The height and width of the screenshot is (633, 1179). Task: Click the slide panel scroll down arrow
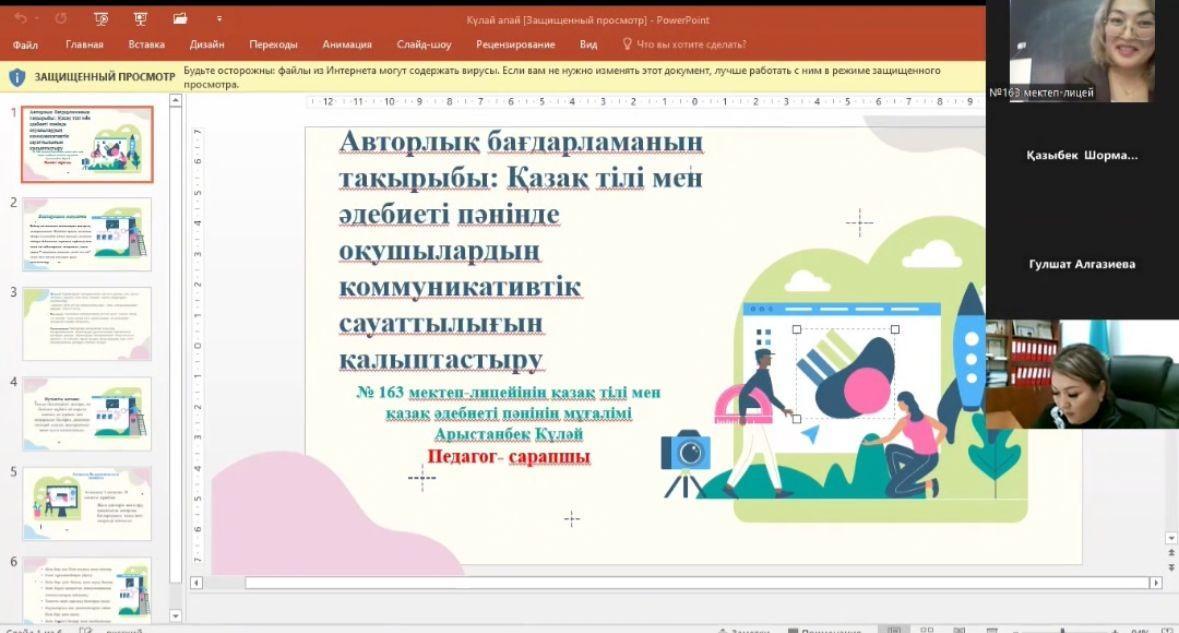point(176,616)
